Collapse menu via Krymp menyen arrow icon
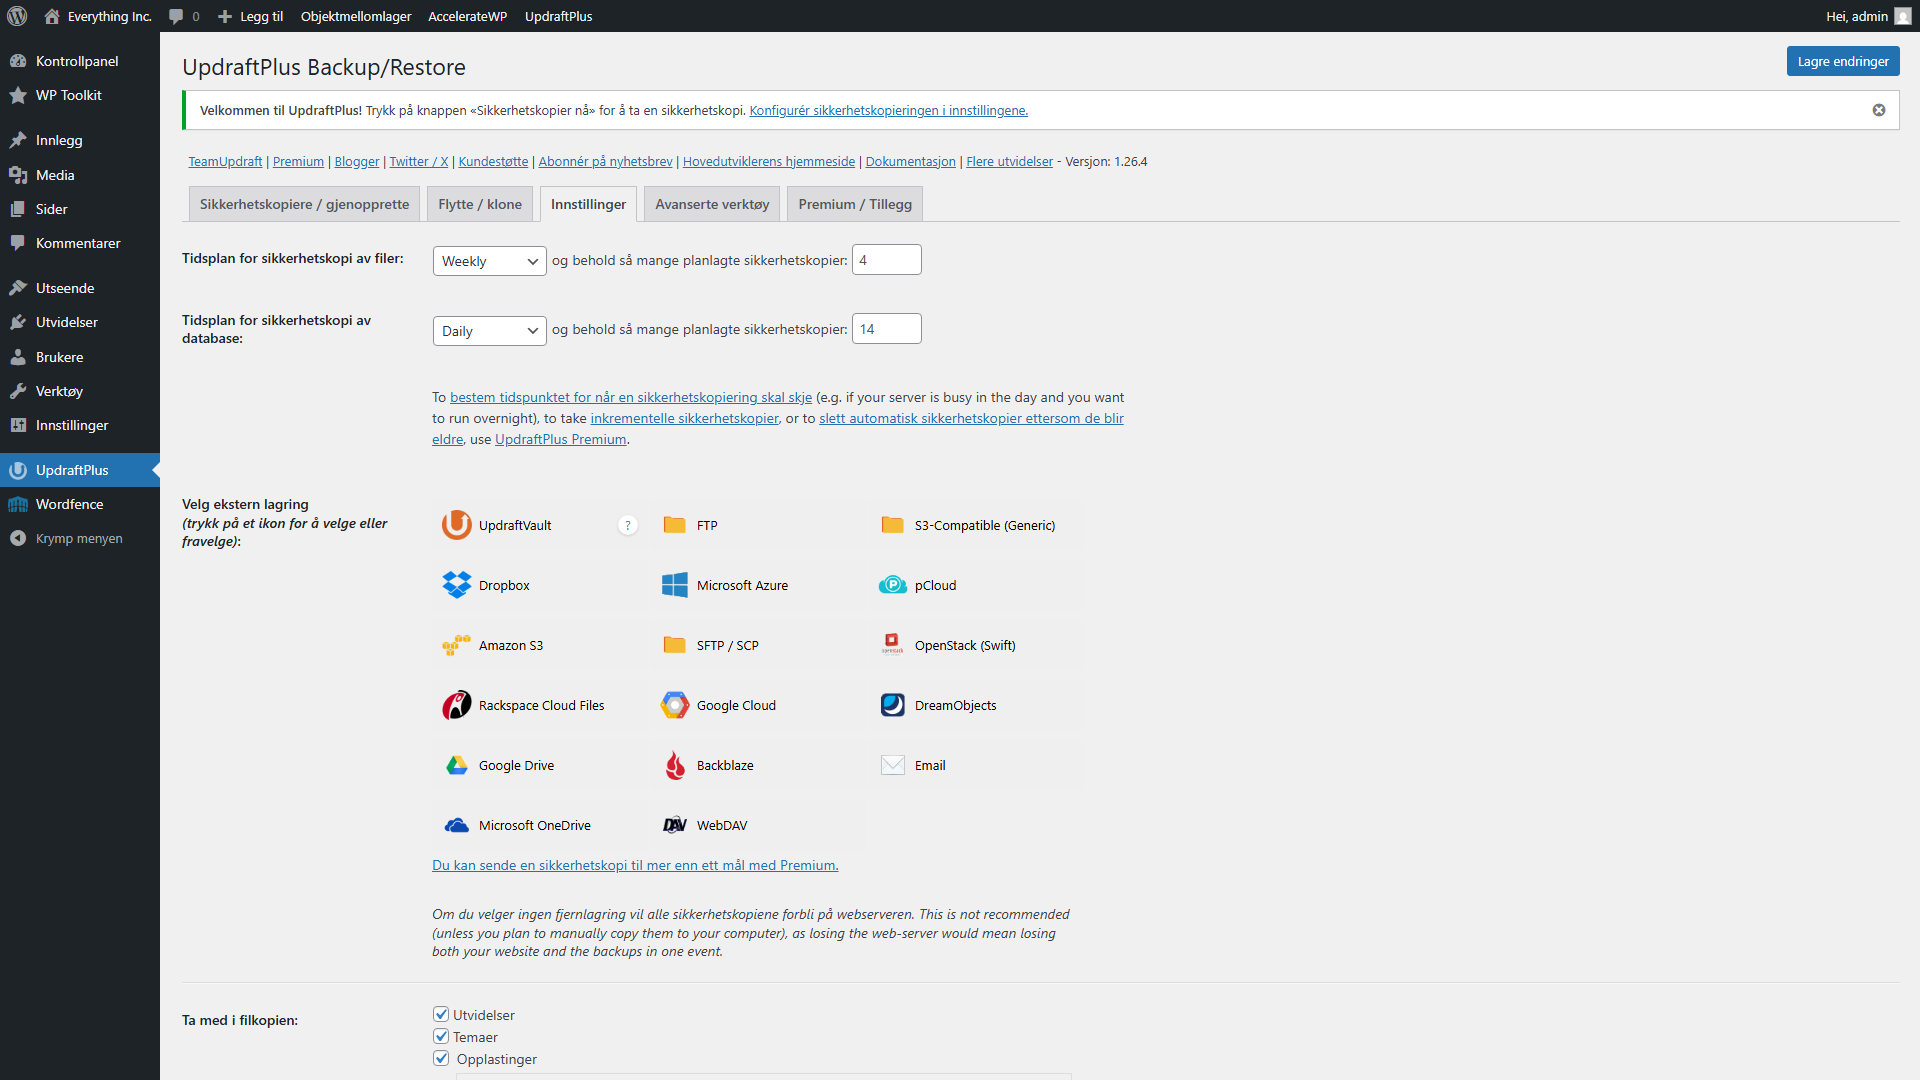Viewport: 1920px width, 1080px height. [18, 538]
